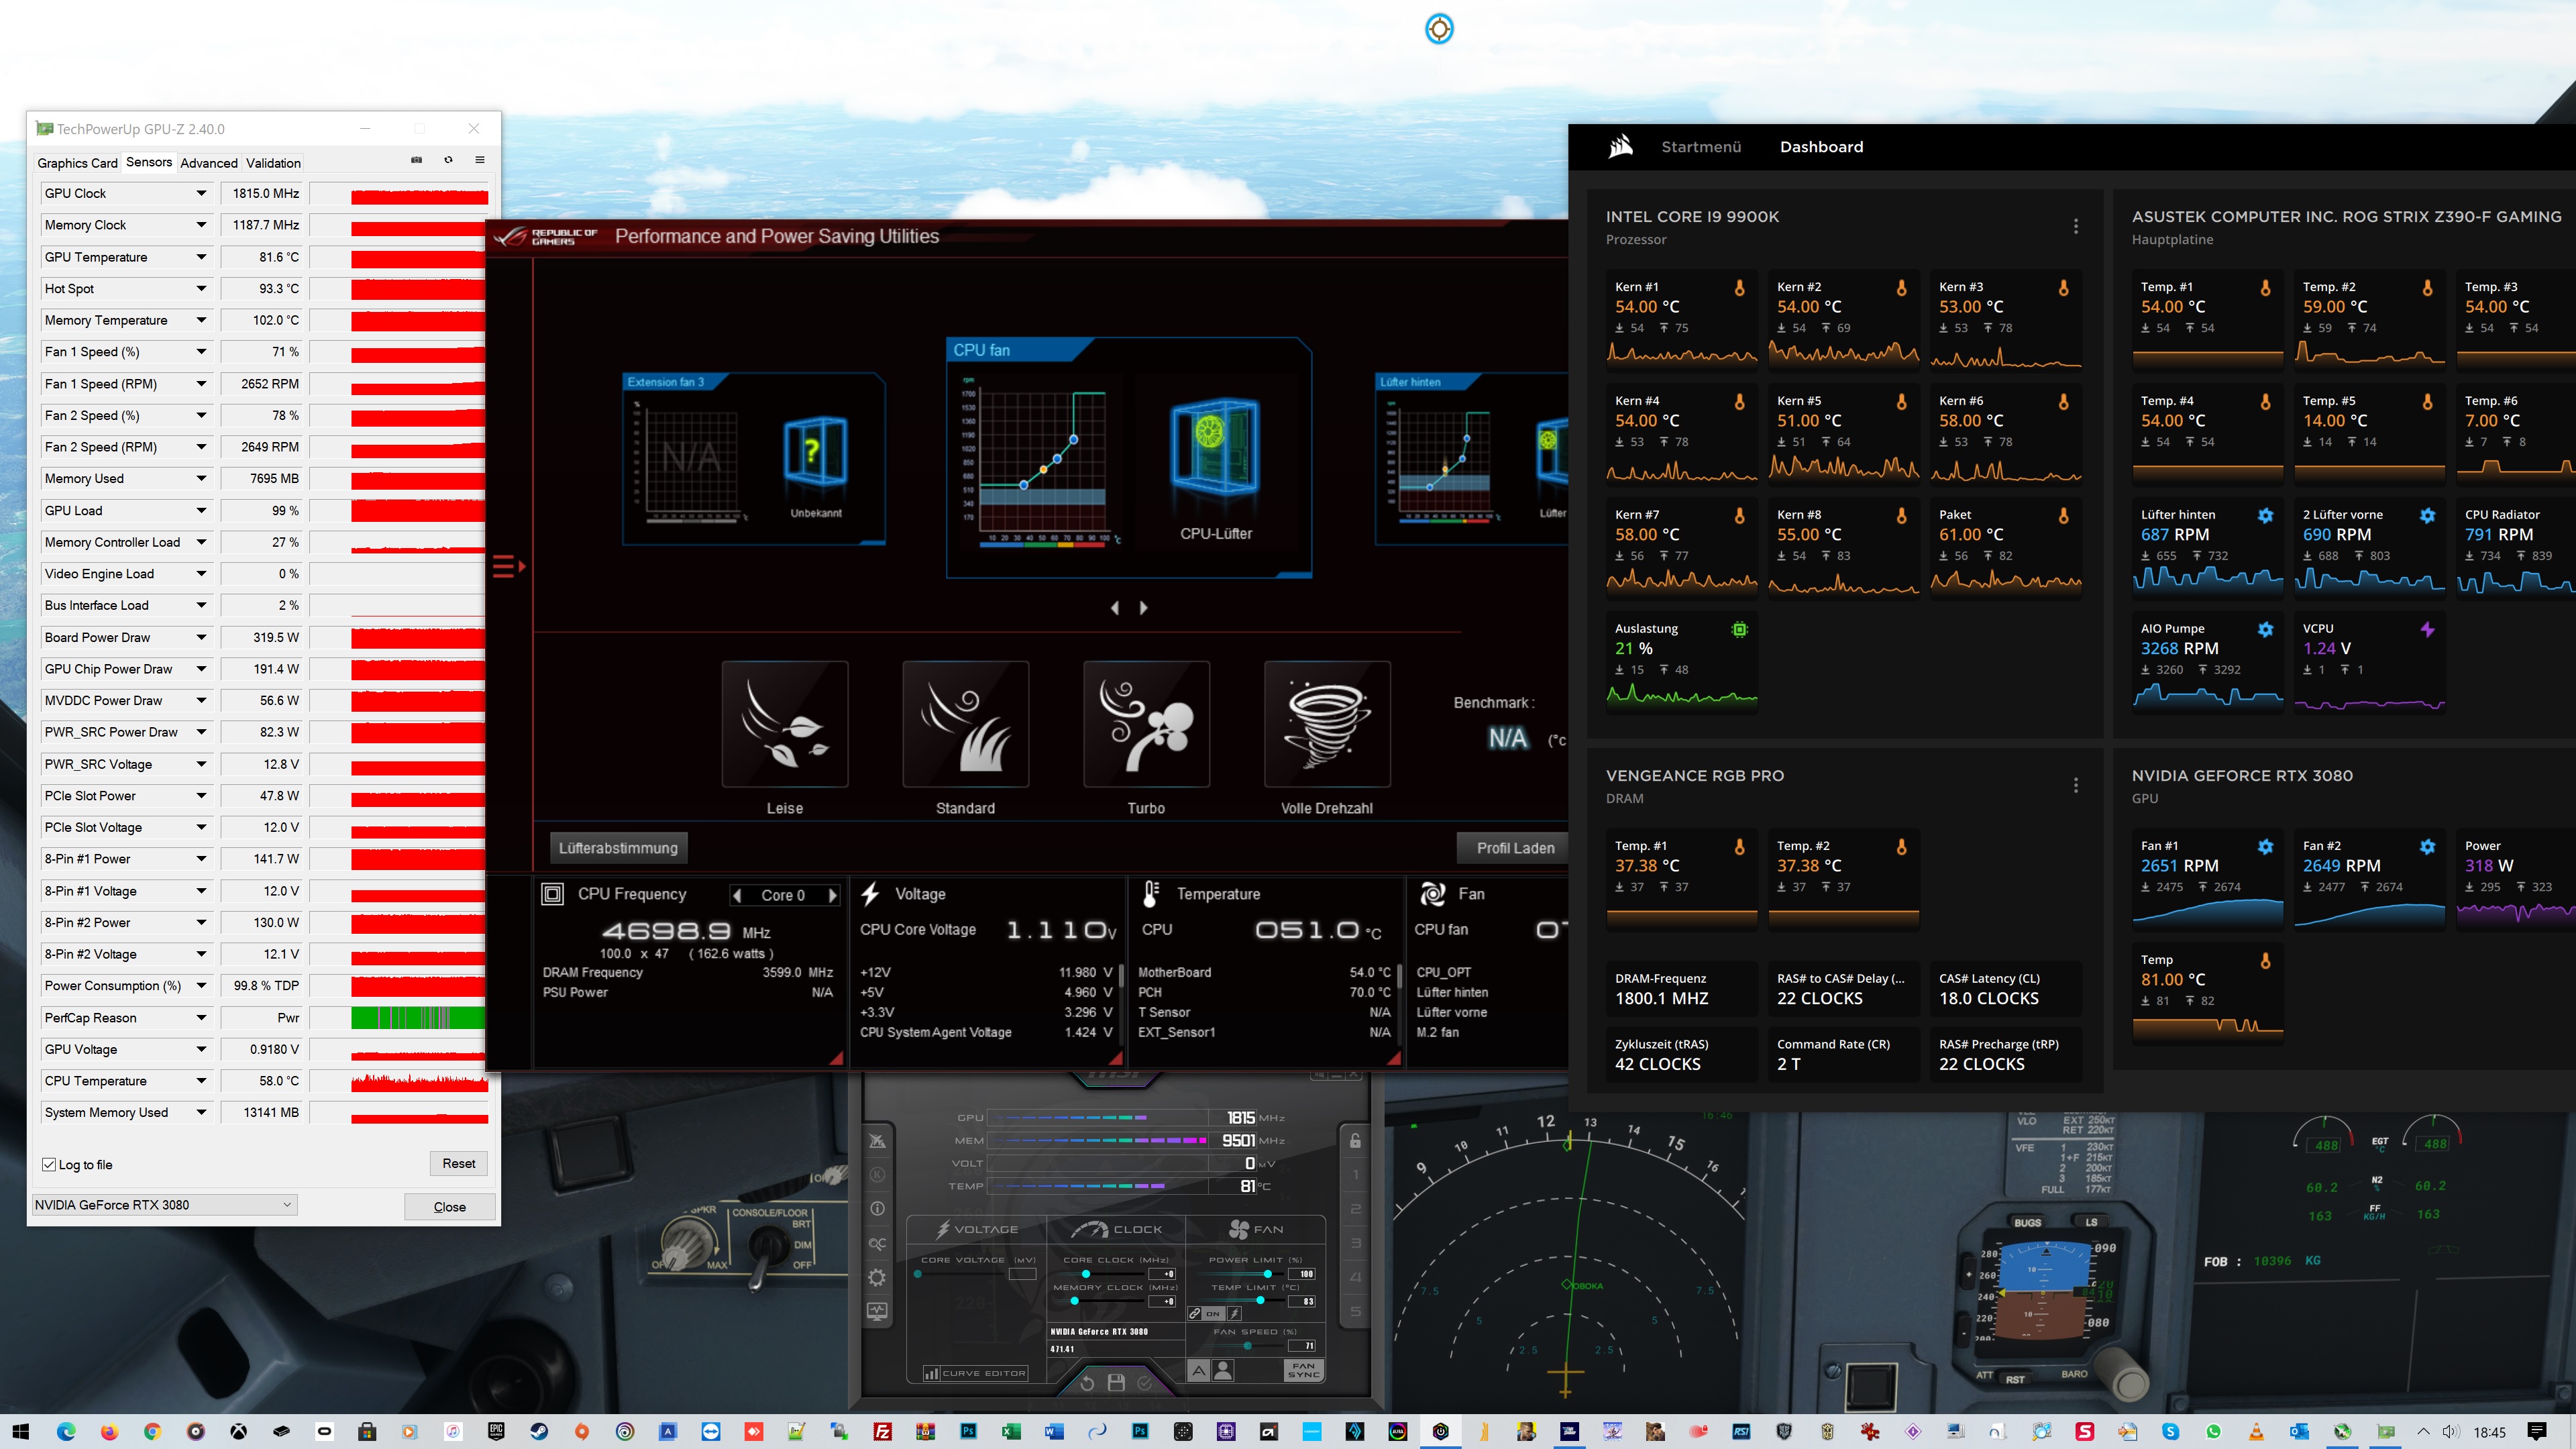Open MSI Afterburner information icon

click(877, 1209)
